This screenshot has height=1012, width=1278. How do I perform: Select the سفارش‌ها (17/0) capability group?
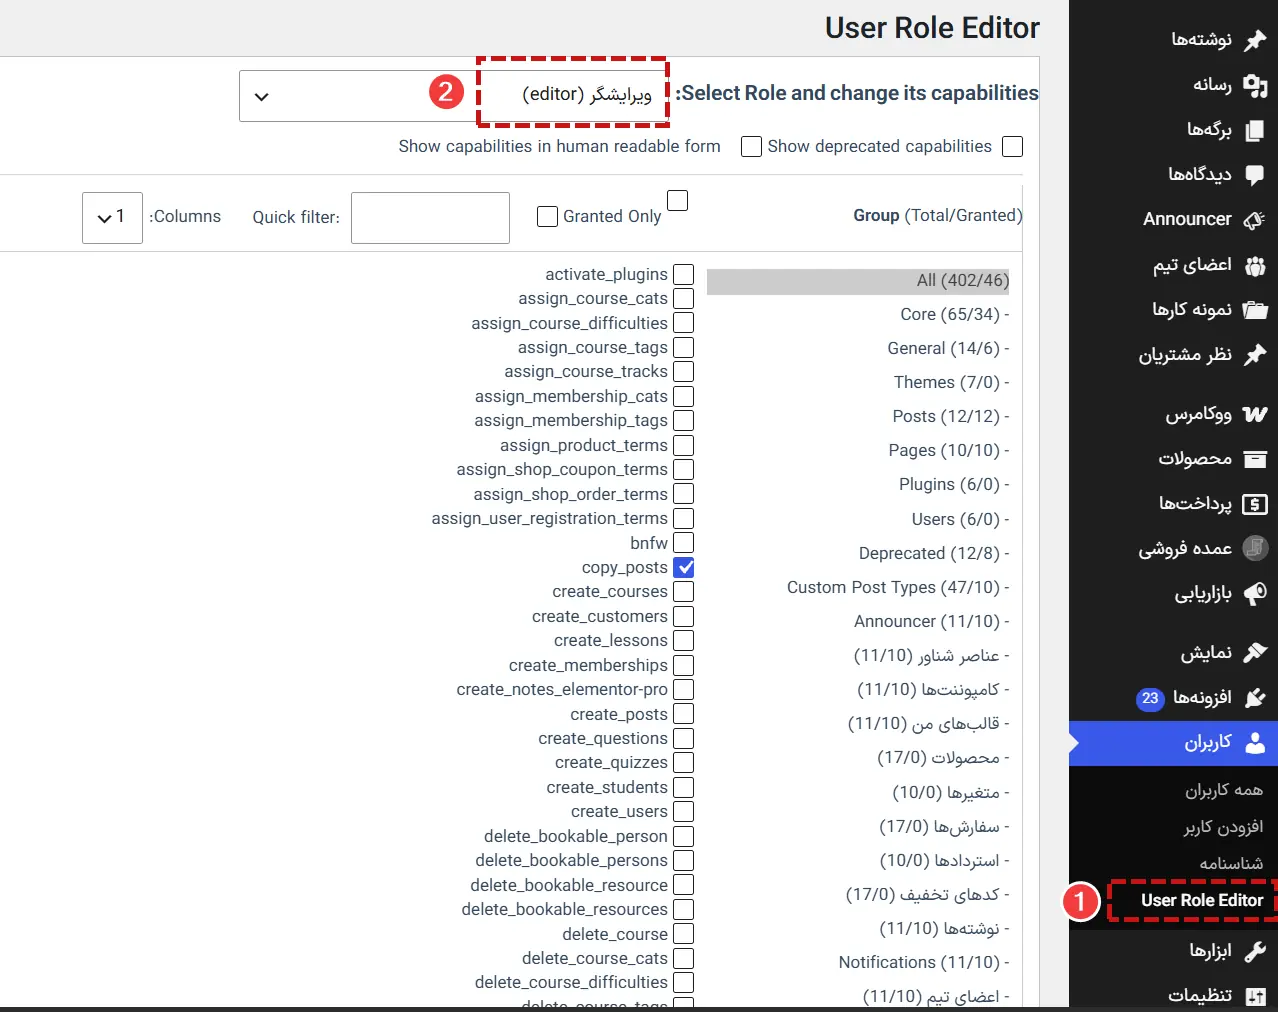coord(944,827)
